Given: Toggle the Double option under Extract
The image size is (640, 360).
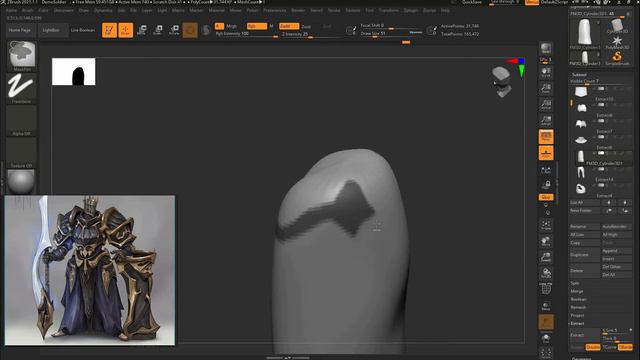Looking at the screenshot, I should 593,347.
